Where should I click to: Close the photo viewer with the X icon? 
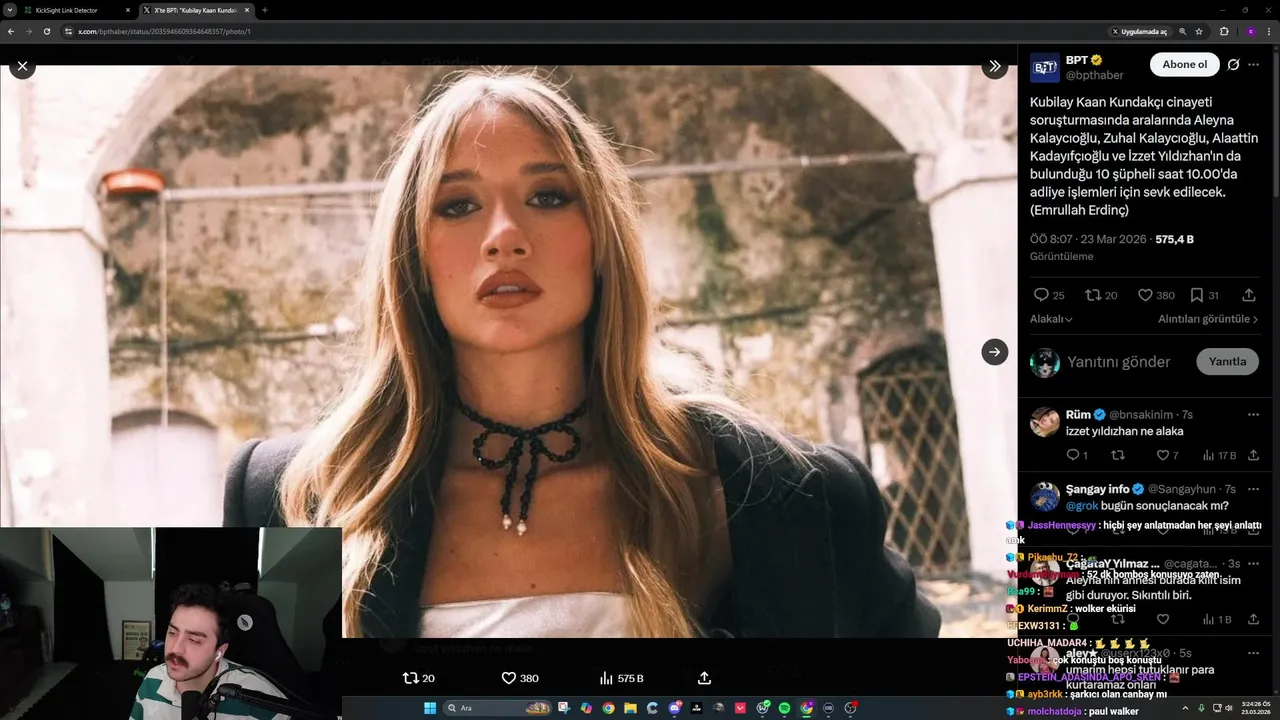pos(22,66)
